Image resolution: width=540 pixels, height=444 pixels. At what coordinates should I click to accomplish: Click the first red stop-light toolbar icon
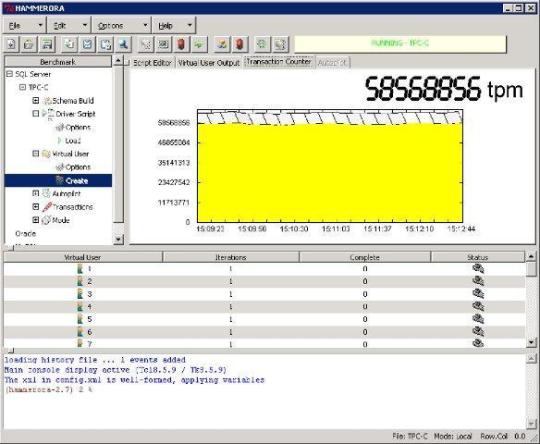click(181, 44)
